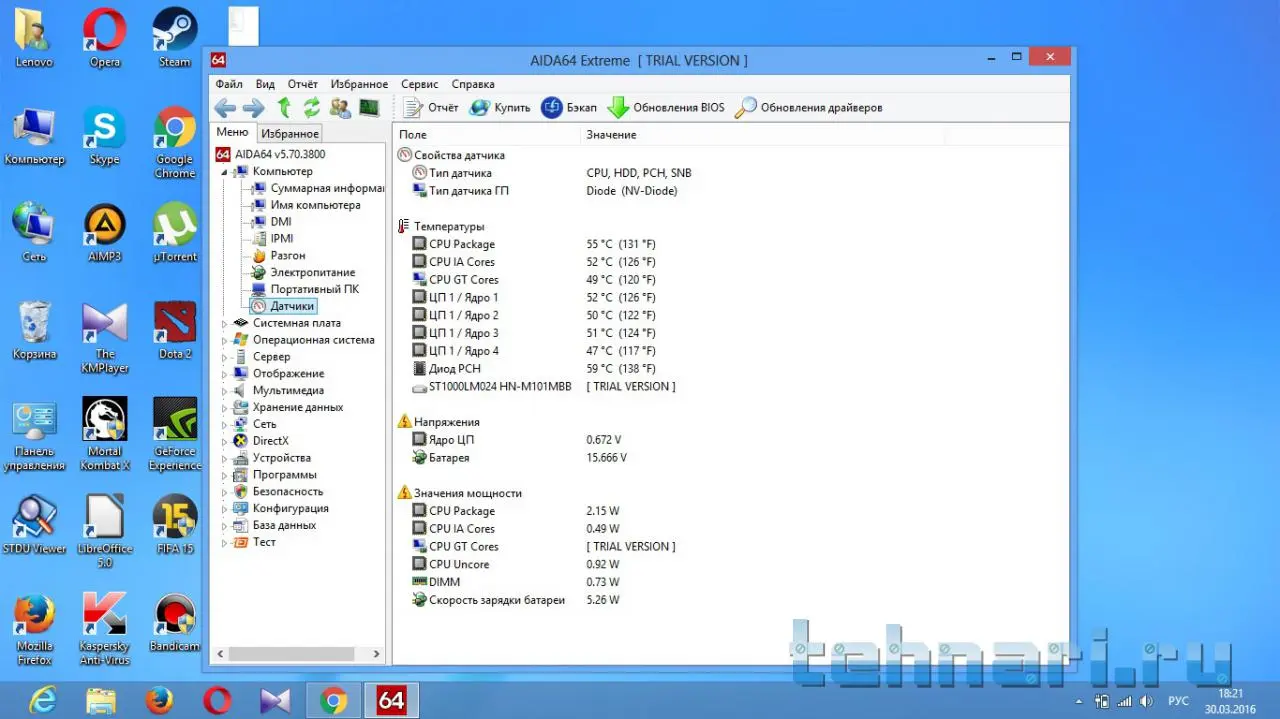Open the Справка menu

(x=473, y=84)
